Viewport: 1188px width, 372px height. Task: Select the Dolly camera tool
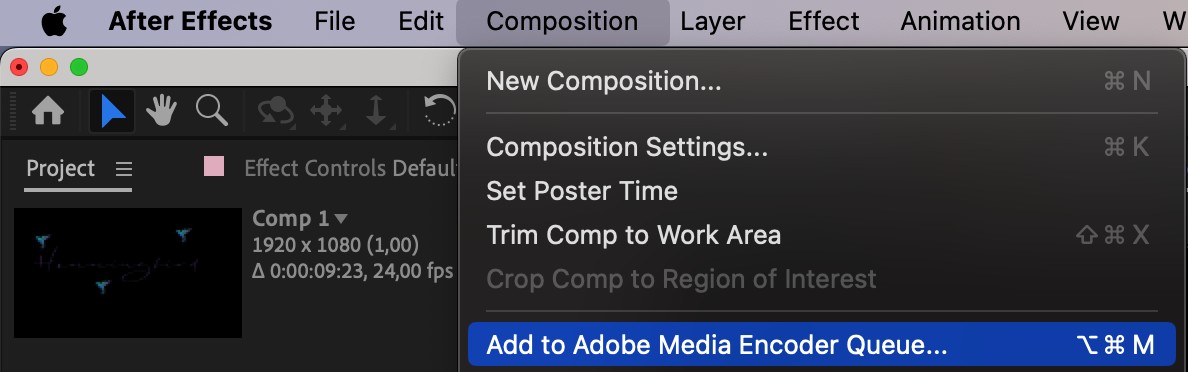click(377, 111)
